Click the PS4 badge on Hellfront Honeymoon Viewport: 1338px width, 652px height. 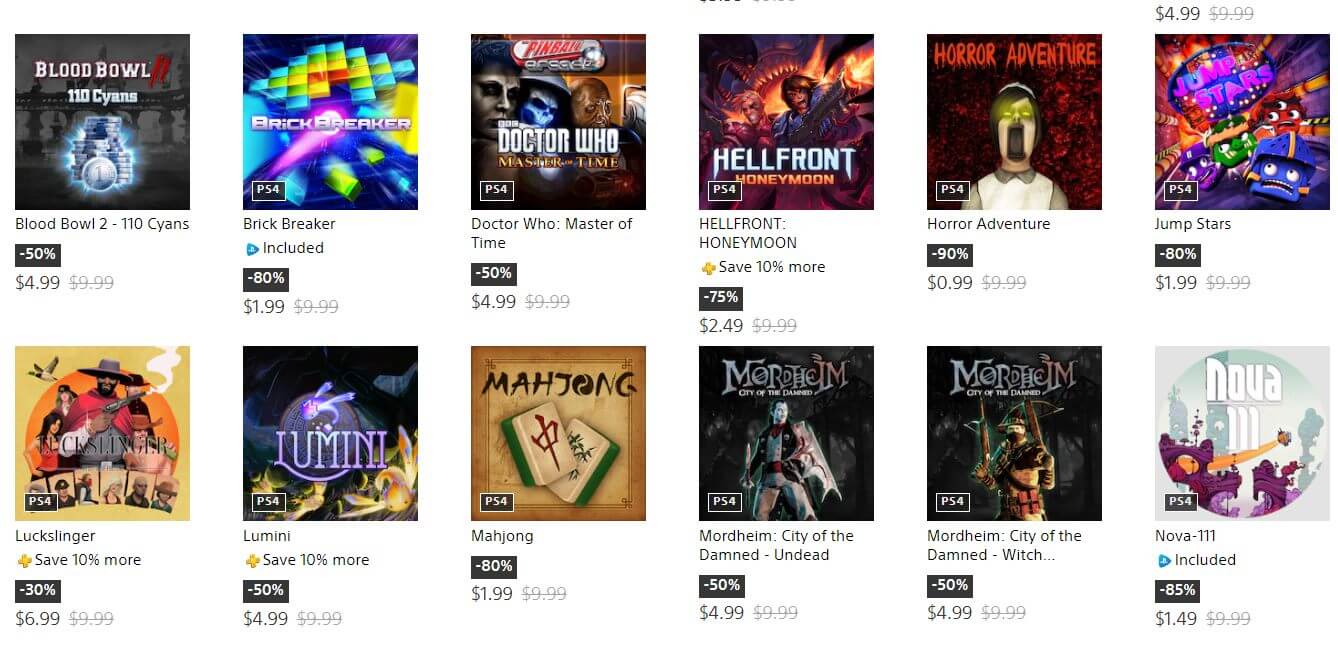pyautogui.click(x=724, y=189)
